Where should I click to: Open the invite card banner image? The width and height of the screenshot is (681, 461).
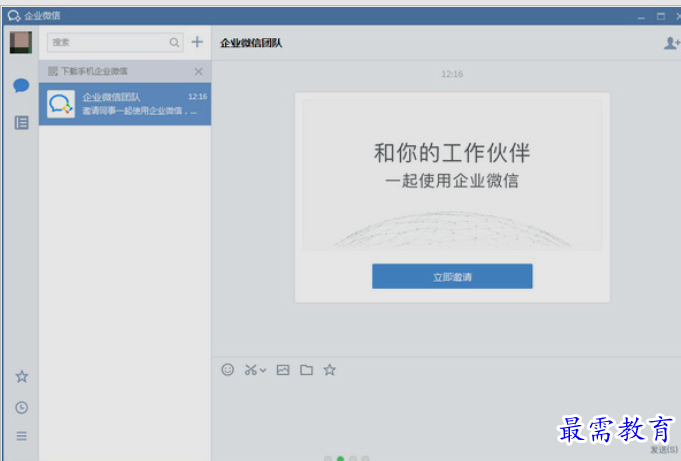coord(452,175)
